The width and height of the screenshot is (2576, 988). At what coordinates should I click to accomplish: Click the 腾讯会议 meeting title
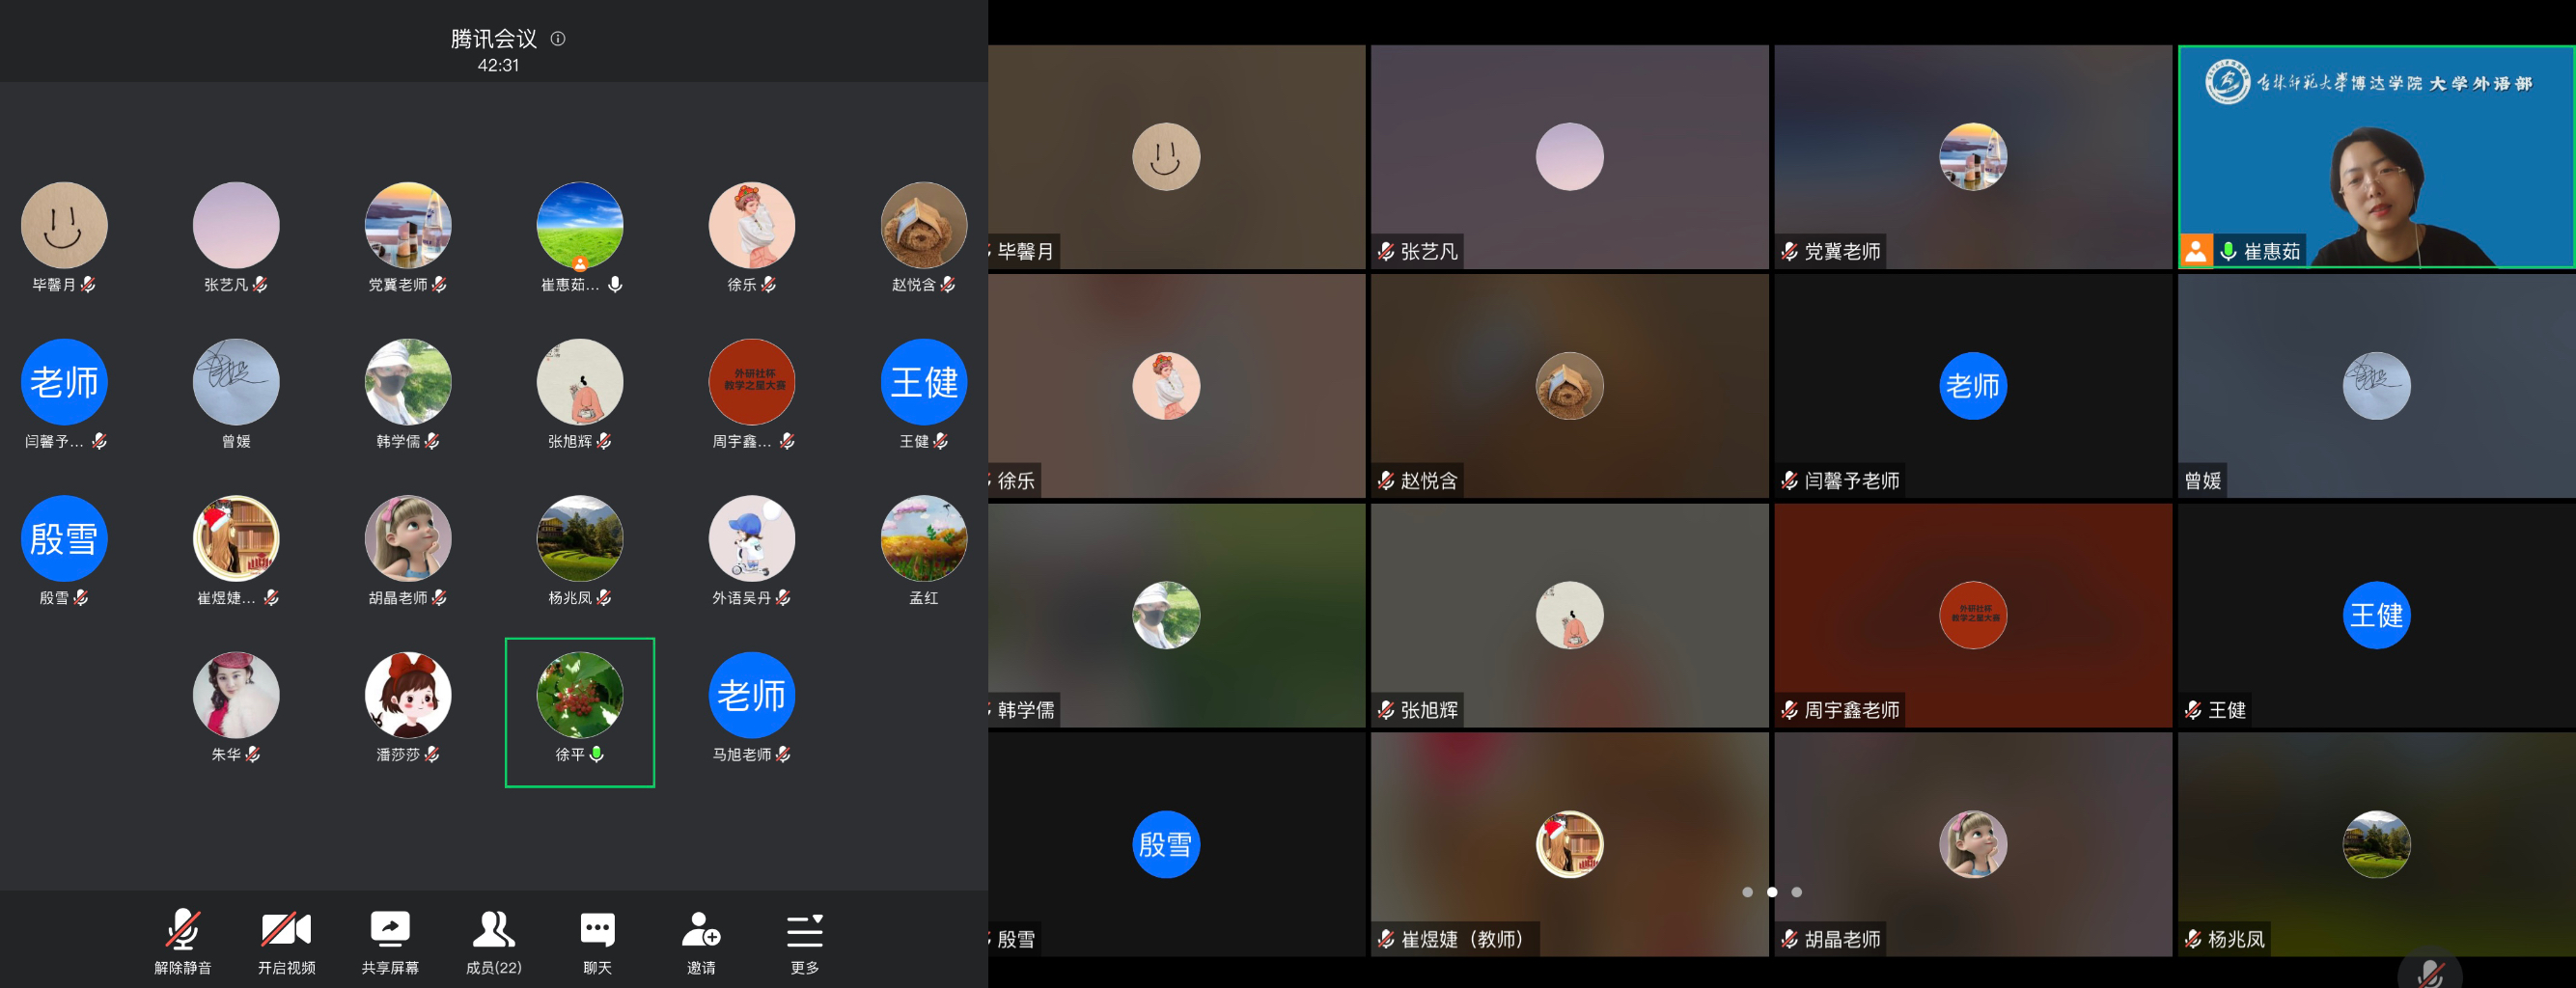coord(493,39)
